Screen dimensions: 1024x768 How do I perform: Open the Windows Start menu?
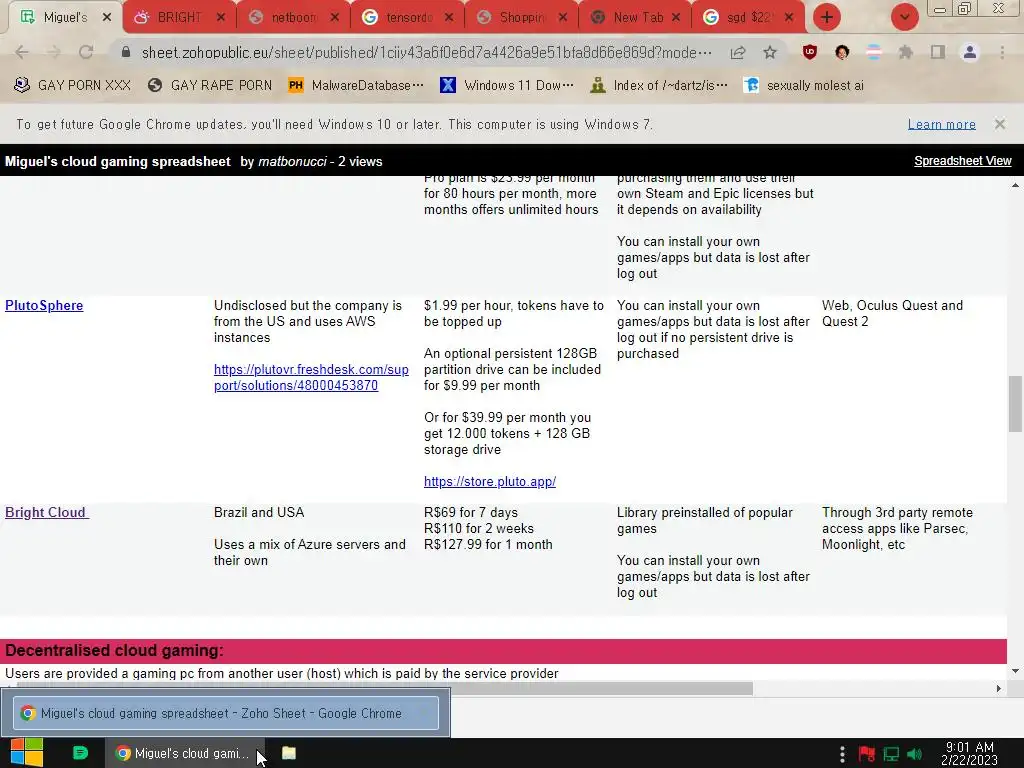[x=27, y=753]
